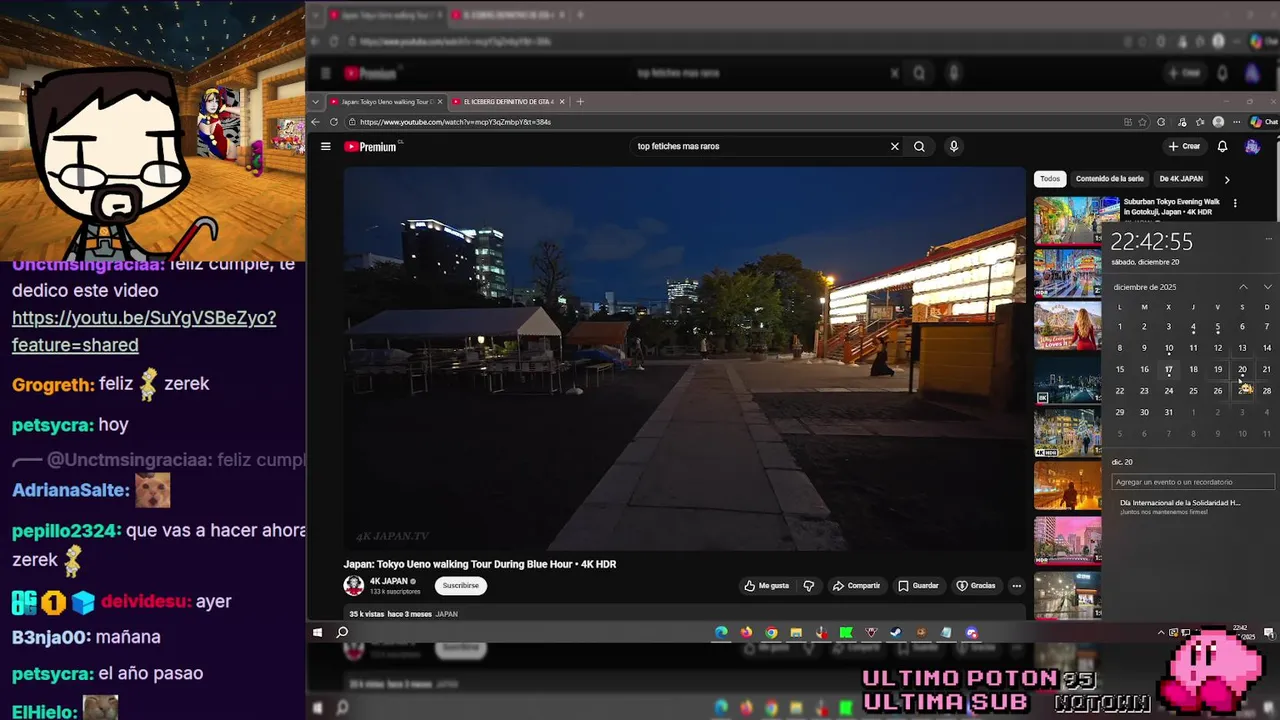The height and width of the screenshot is (720, 1280).
Task: Go to next month in calendar
Action: click(x=1267, y=287)
